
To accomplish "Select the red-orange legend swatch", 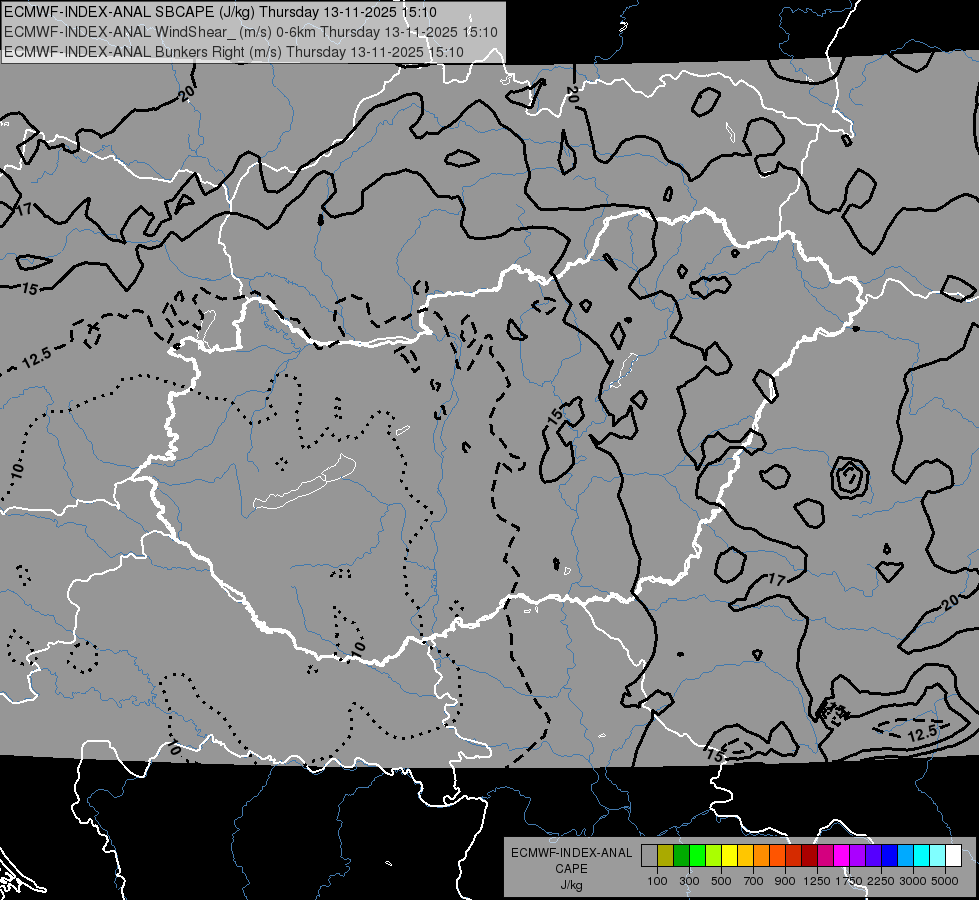I will 777,855.
